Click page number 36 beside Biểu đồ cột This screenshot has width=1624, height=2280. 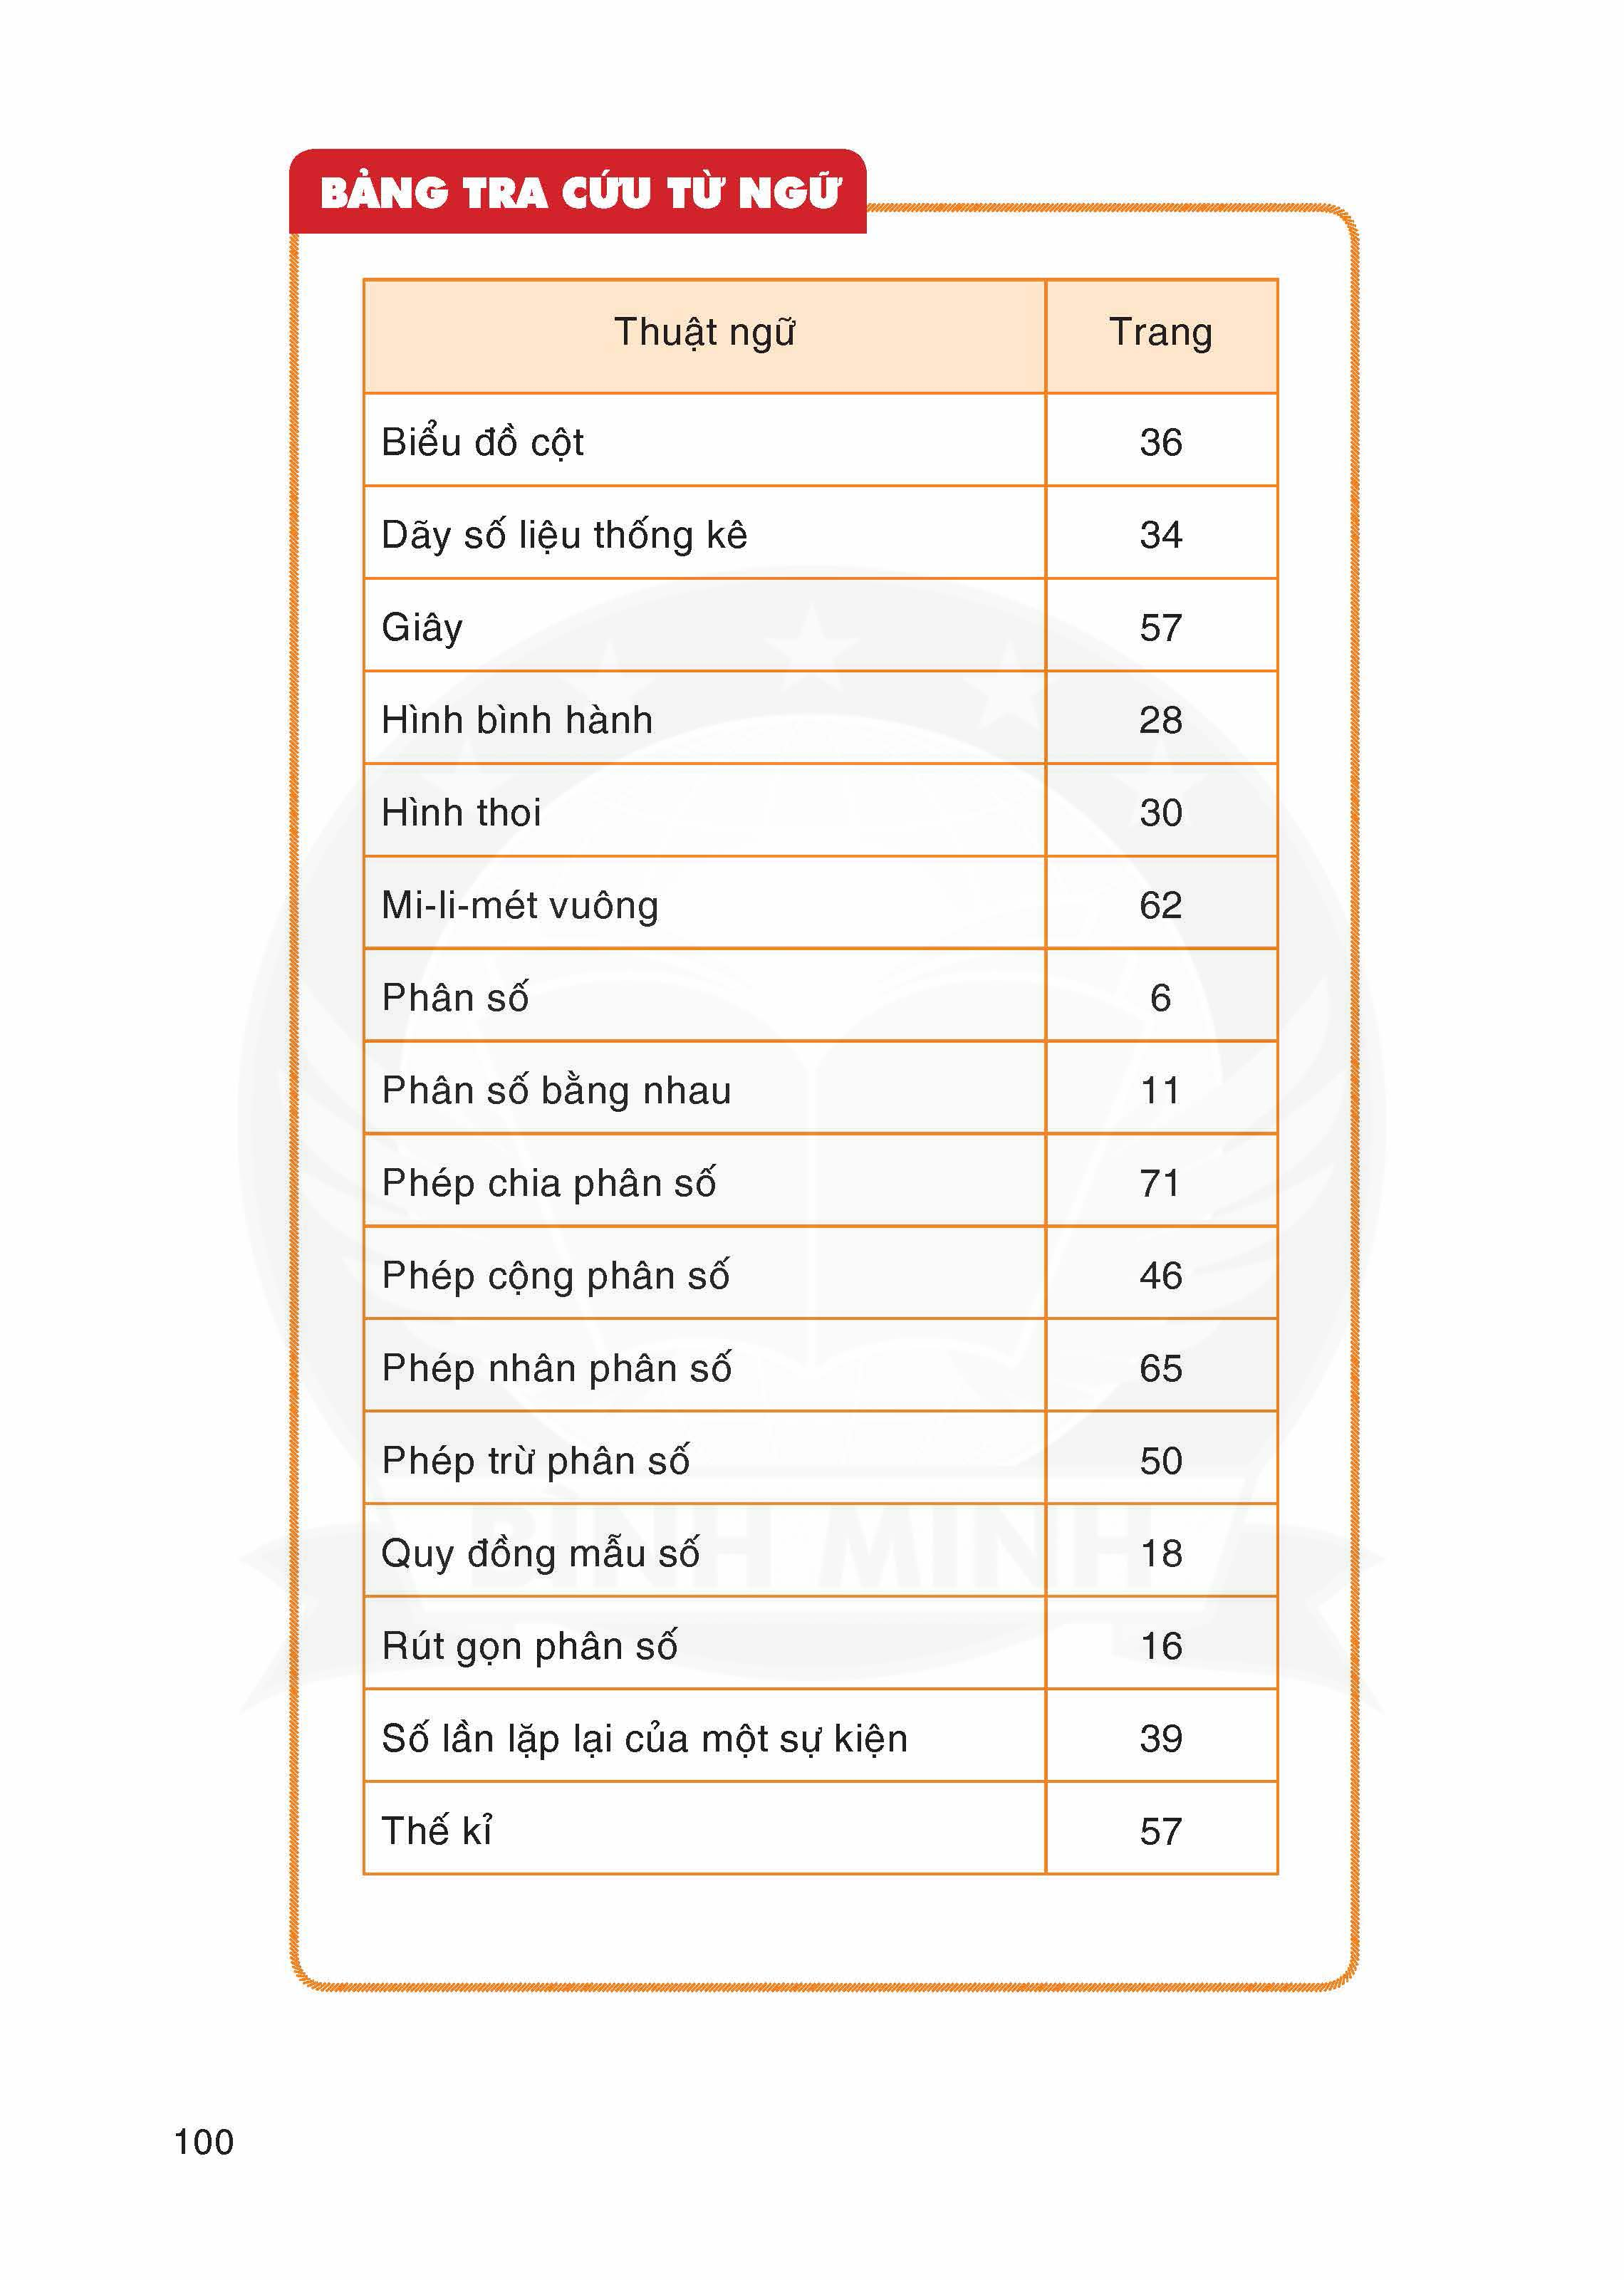(x=1160, y=442)
